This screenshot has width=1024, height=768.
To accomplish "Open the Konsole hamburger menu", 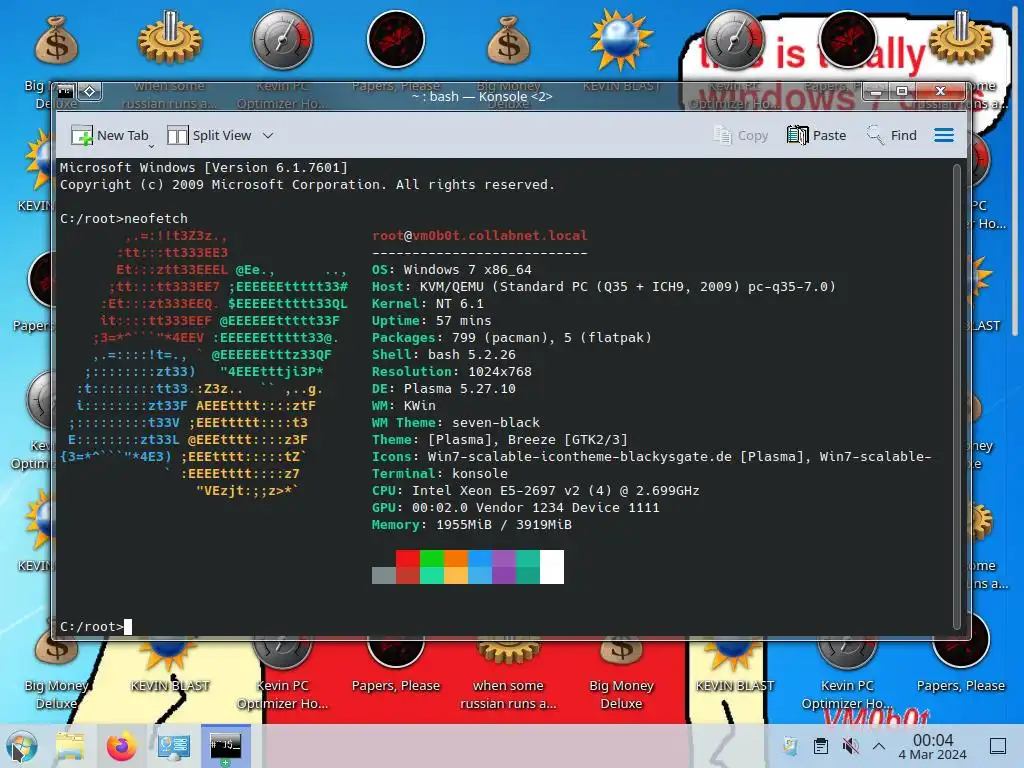I will 944,135.
